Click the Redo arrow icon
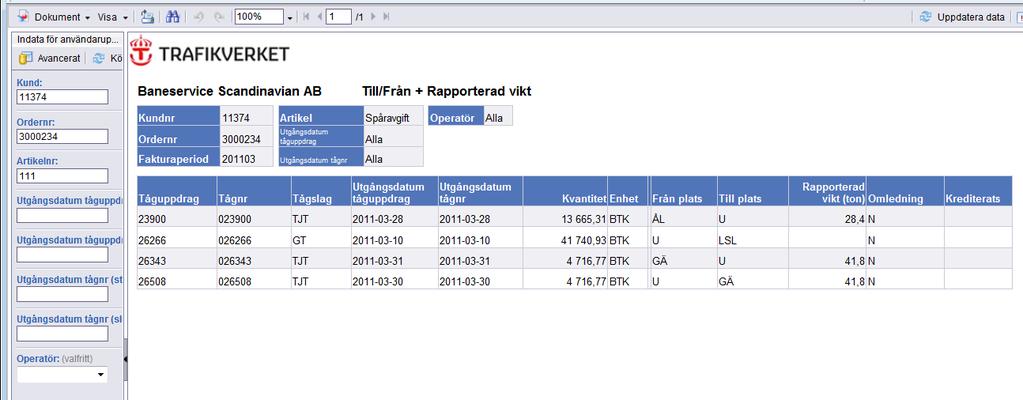Image resolution: width=1023 pixels, height=400 pixels. tap(219, 17)
